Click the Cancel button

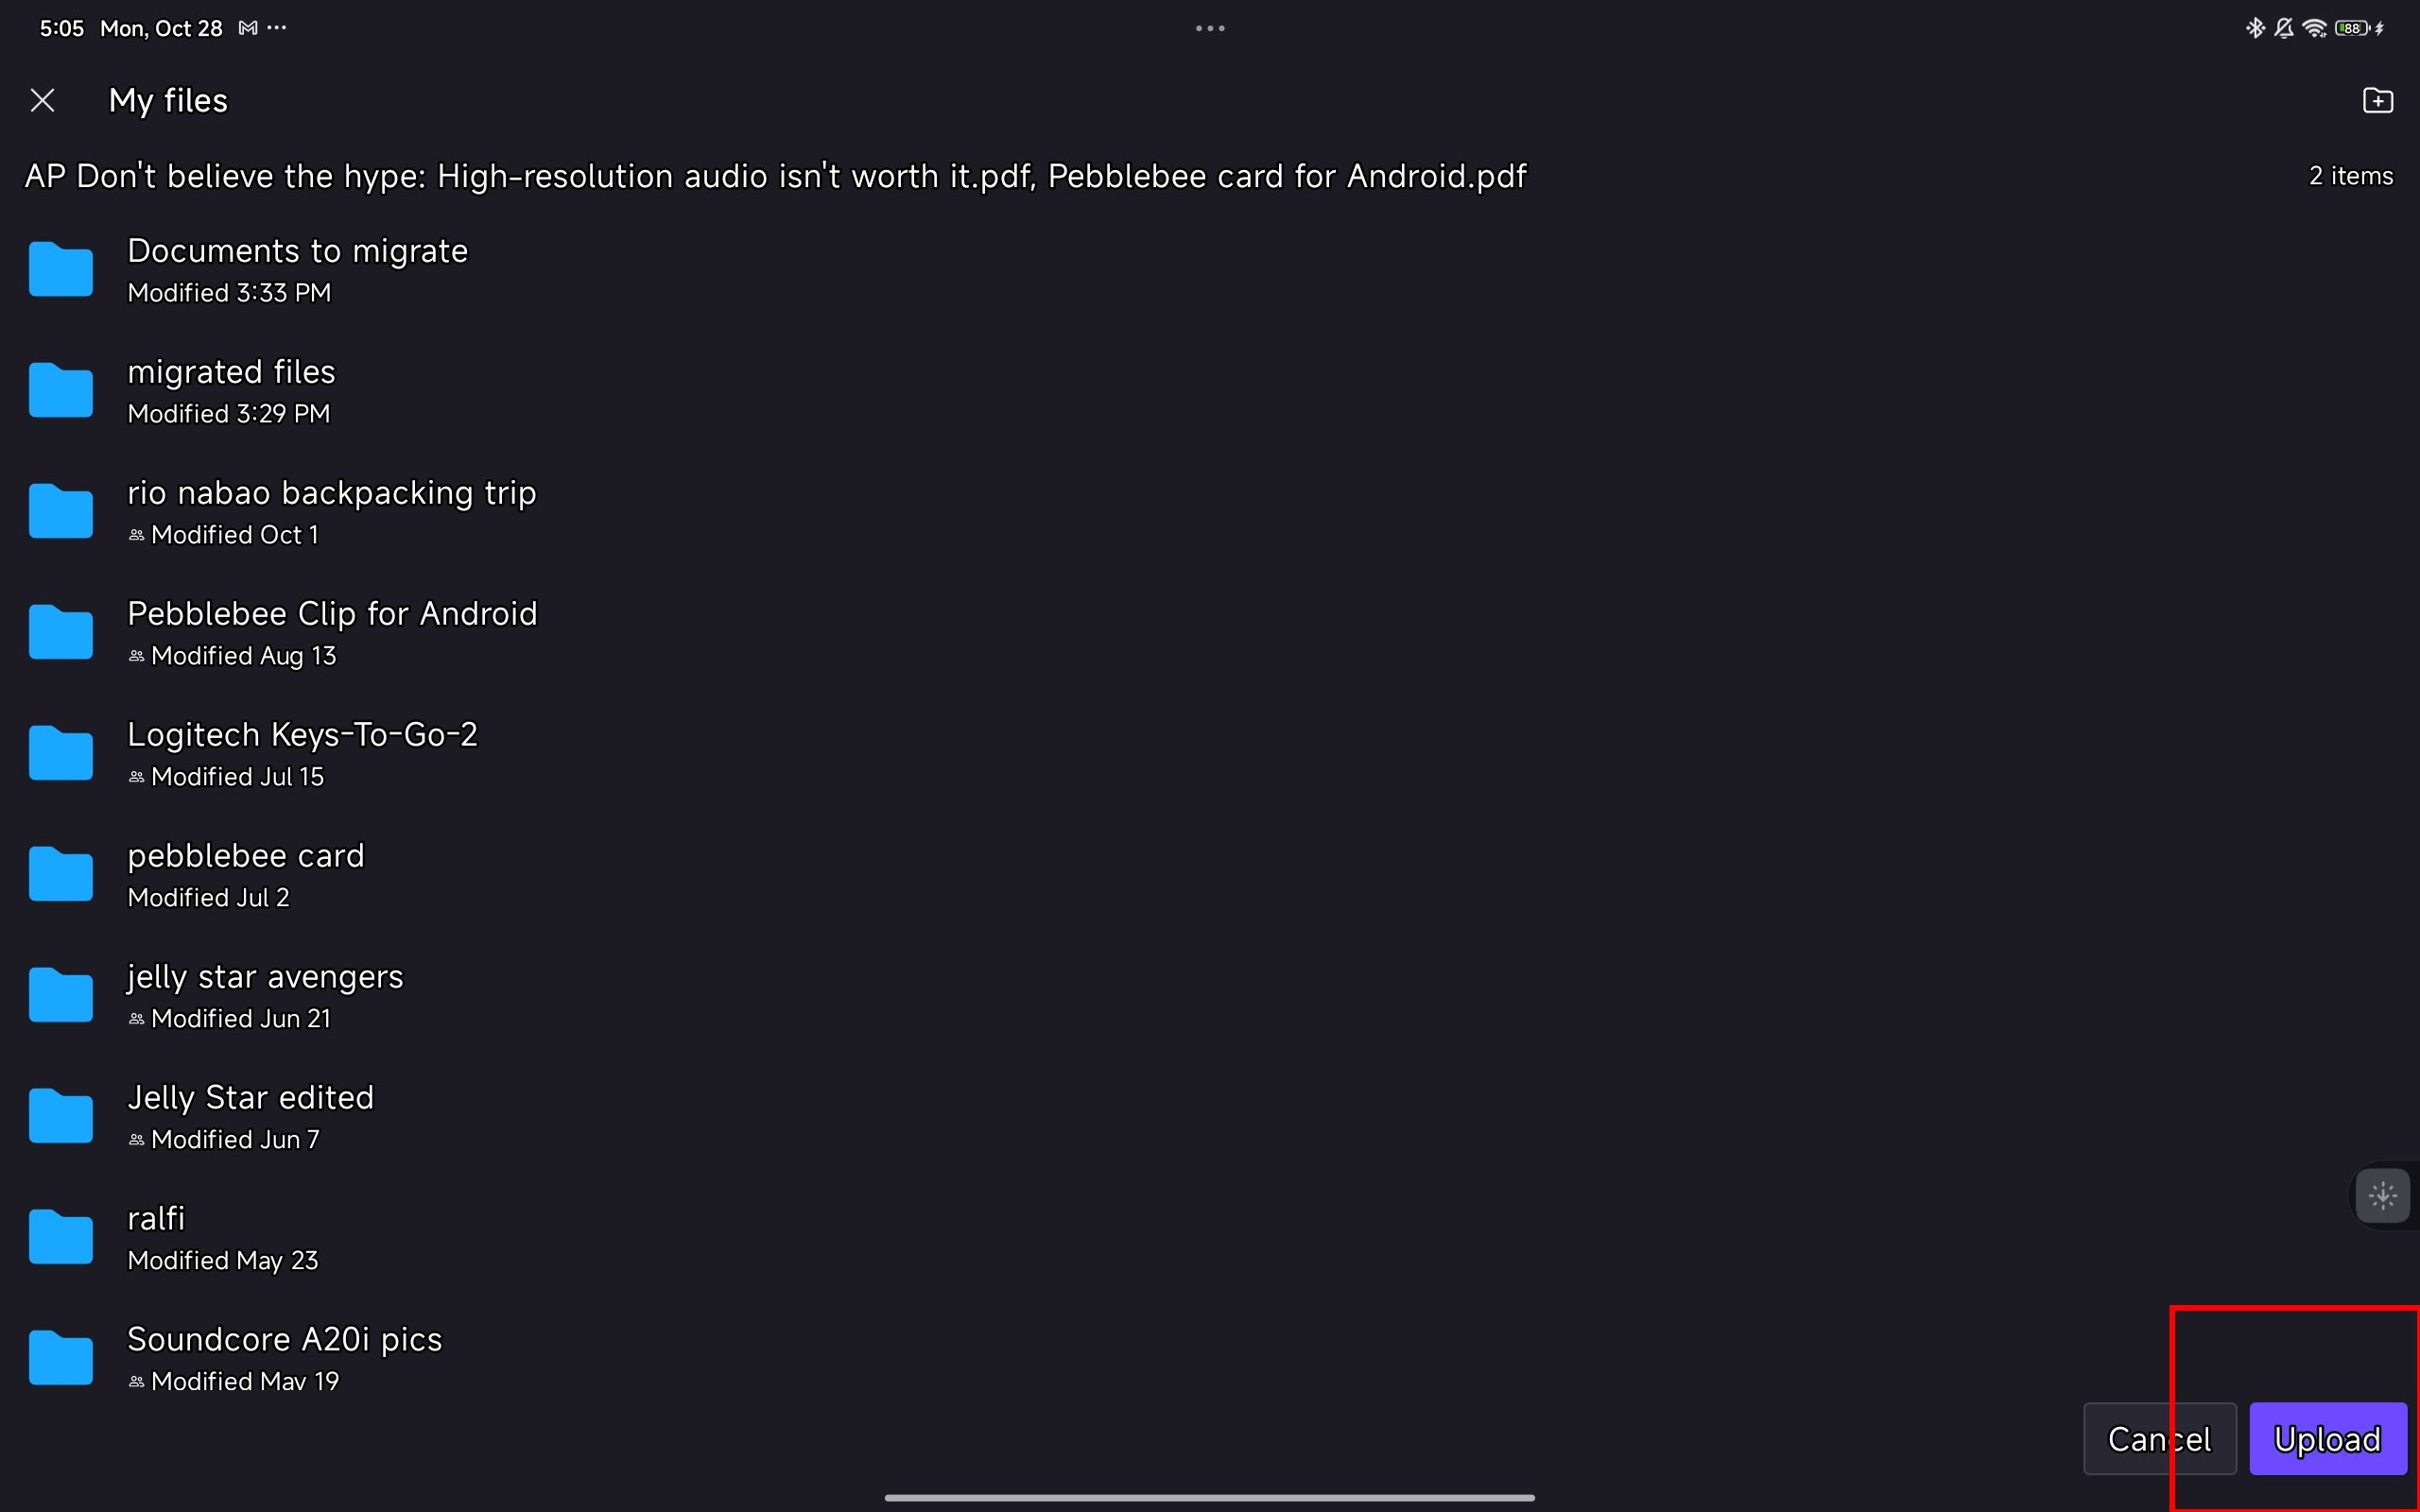click(x=2159, y=1439)
